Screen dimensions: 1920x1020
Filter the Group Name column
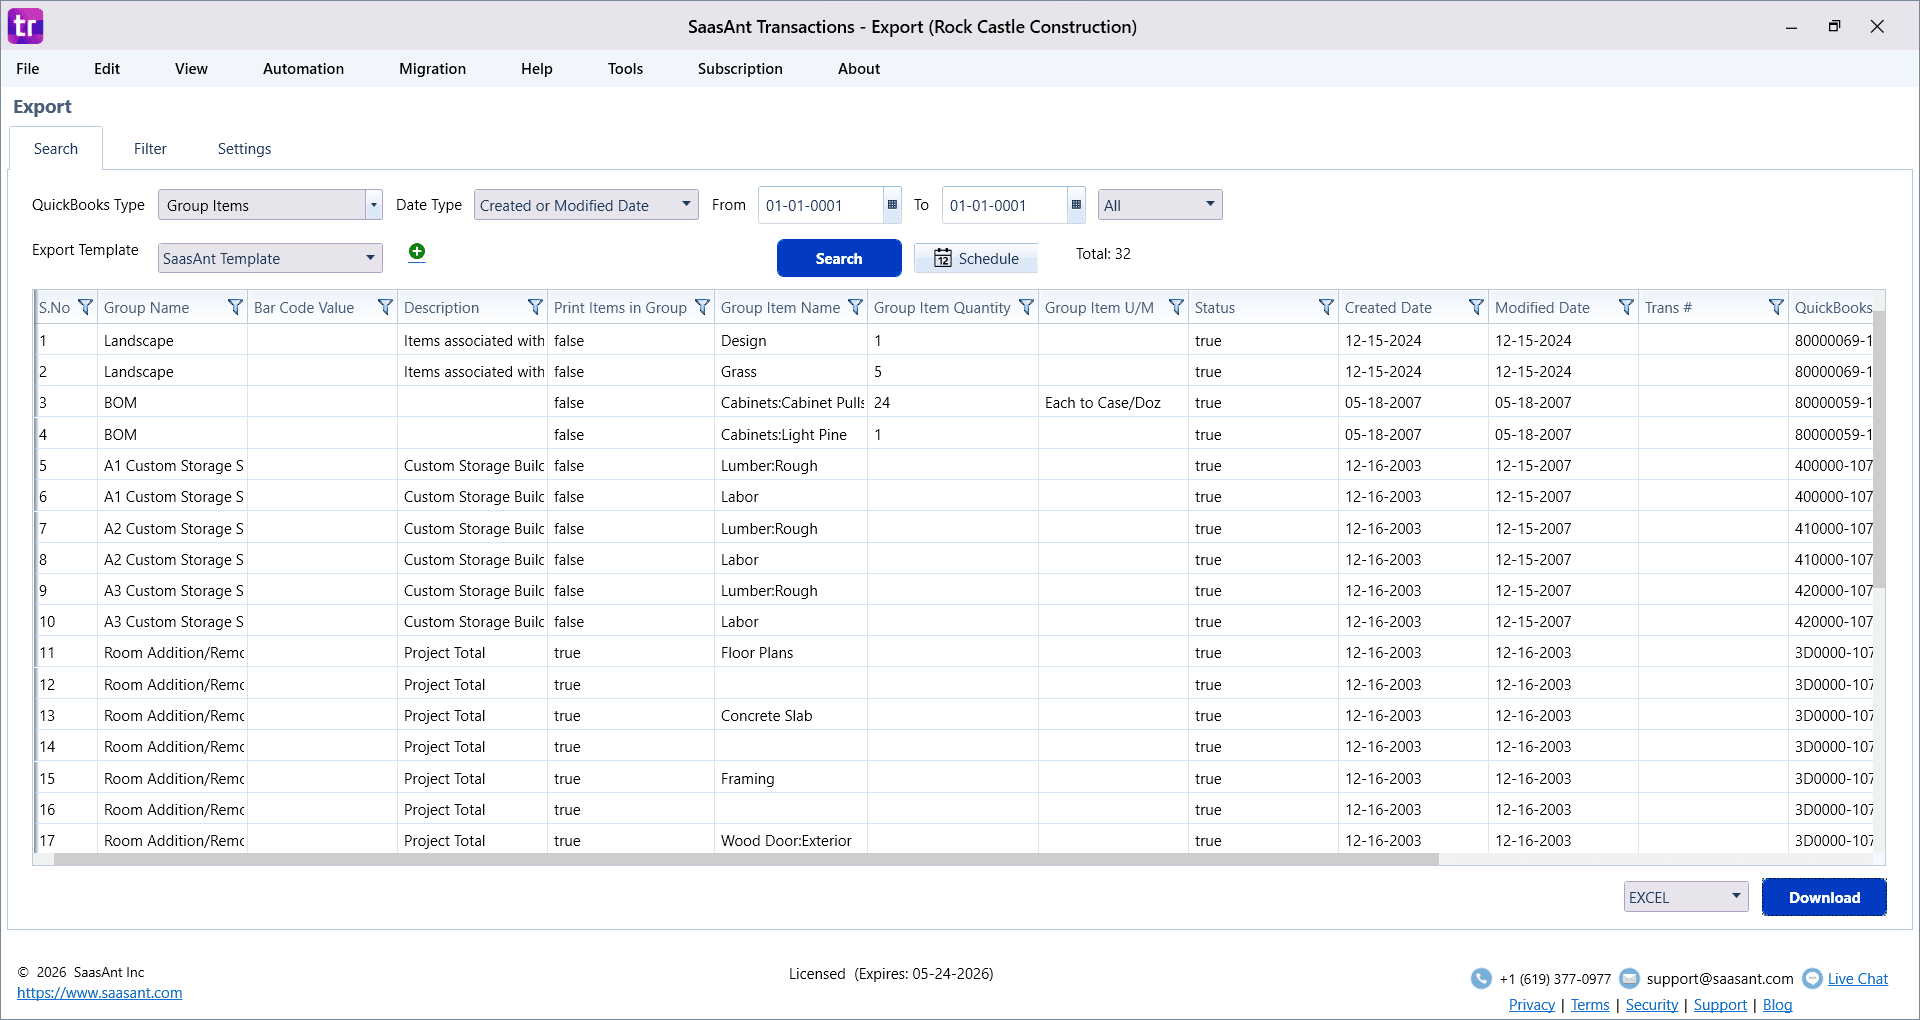235,307
